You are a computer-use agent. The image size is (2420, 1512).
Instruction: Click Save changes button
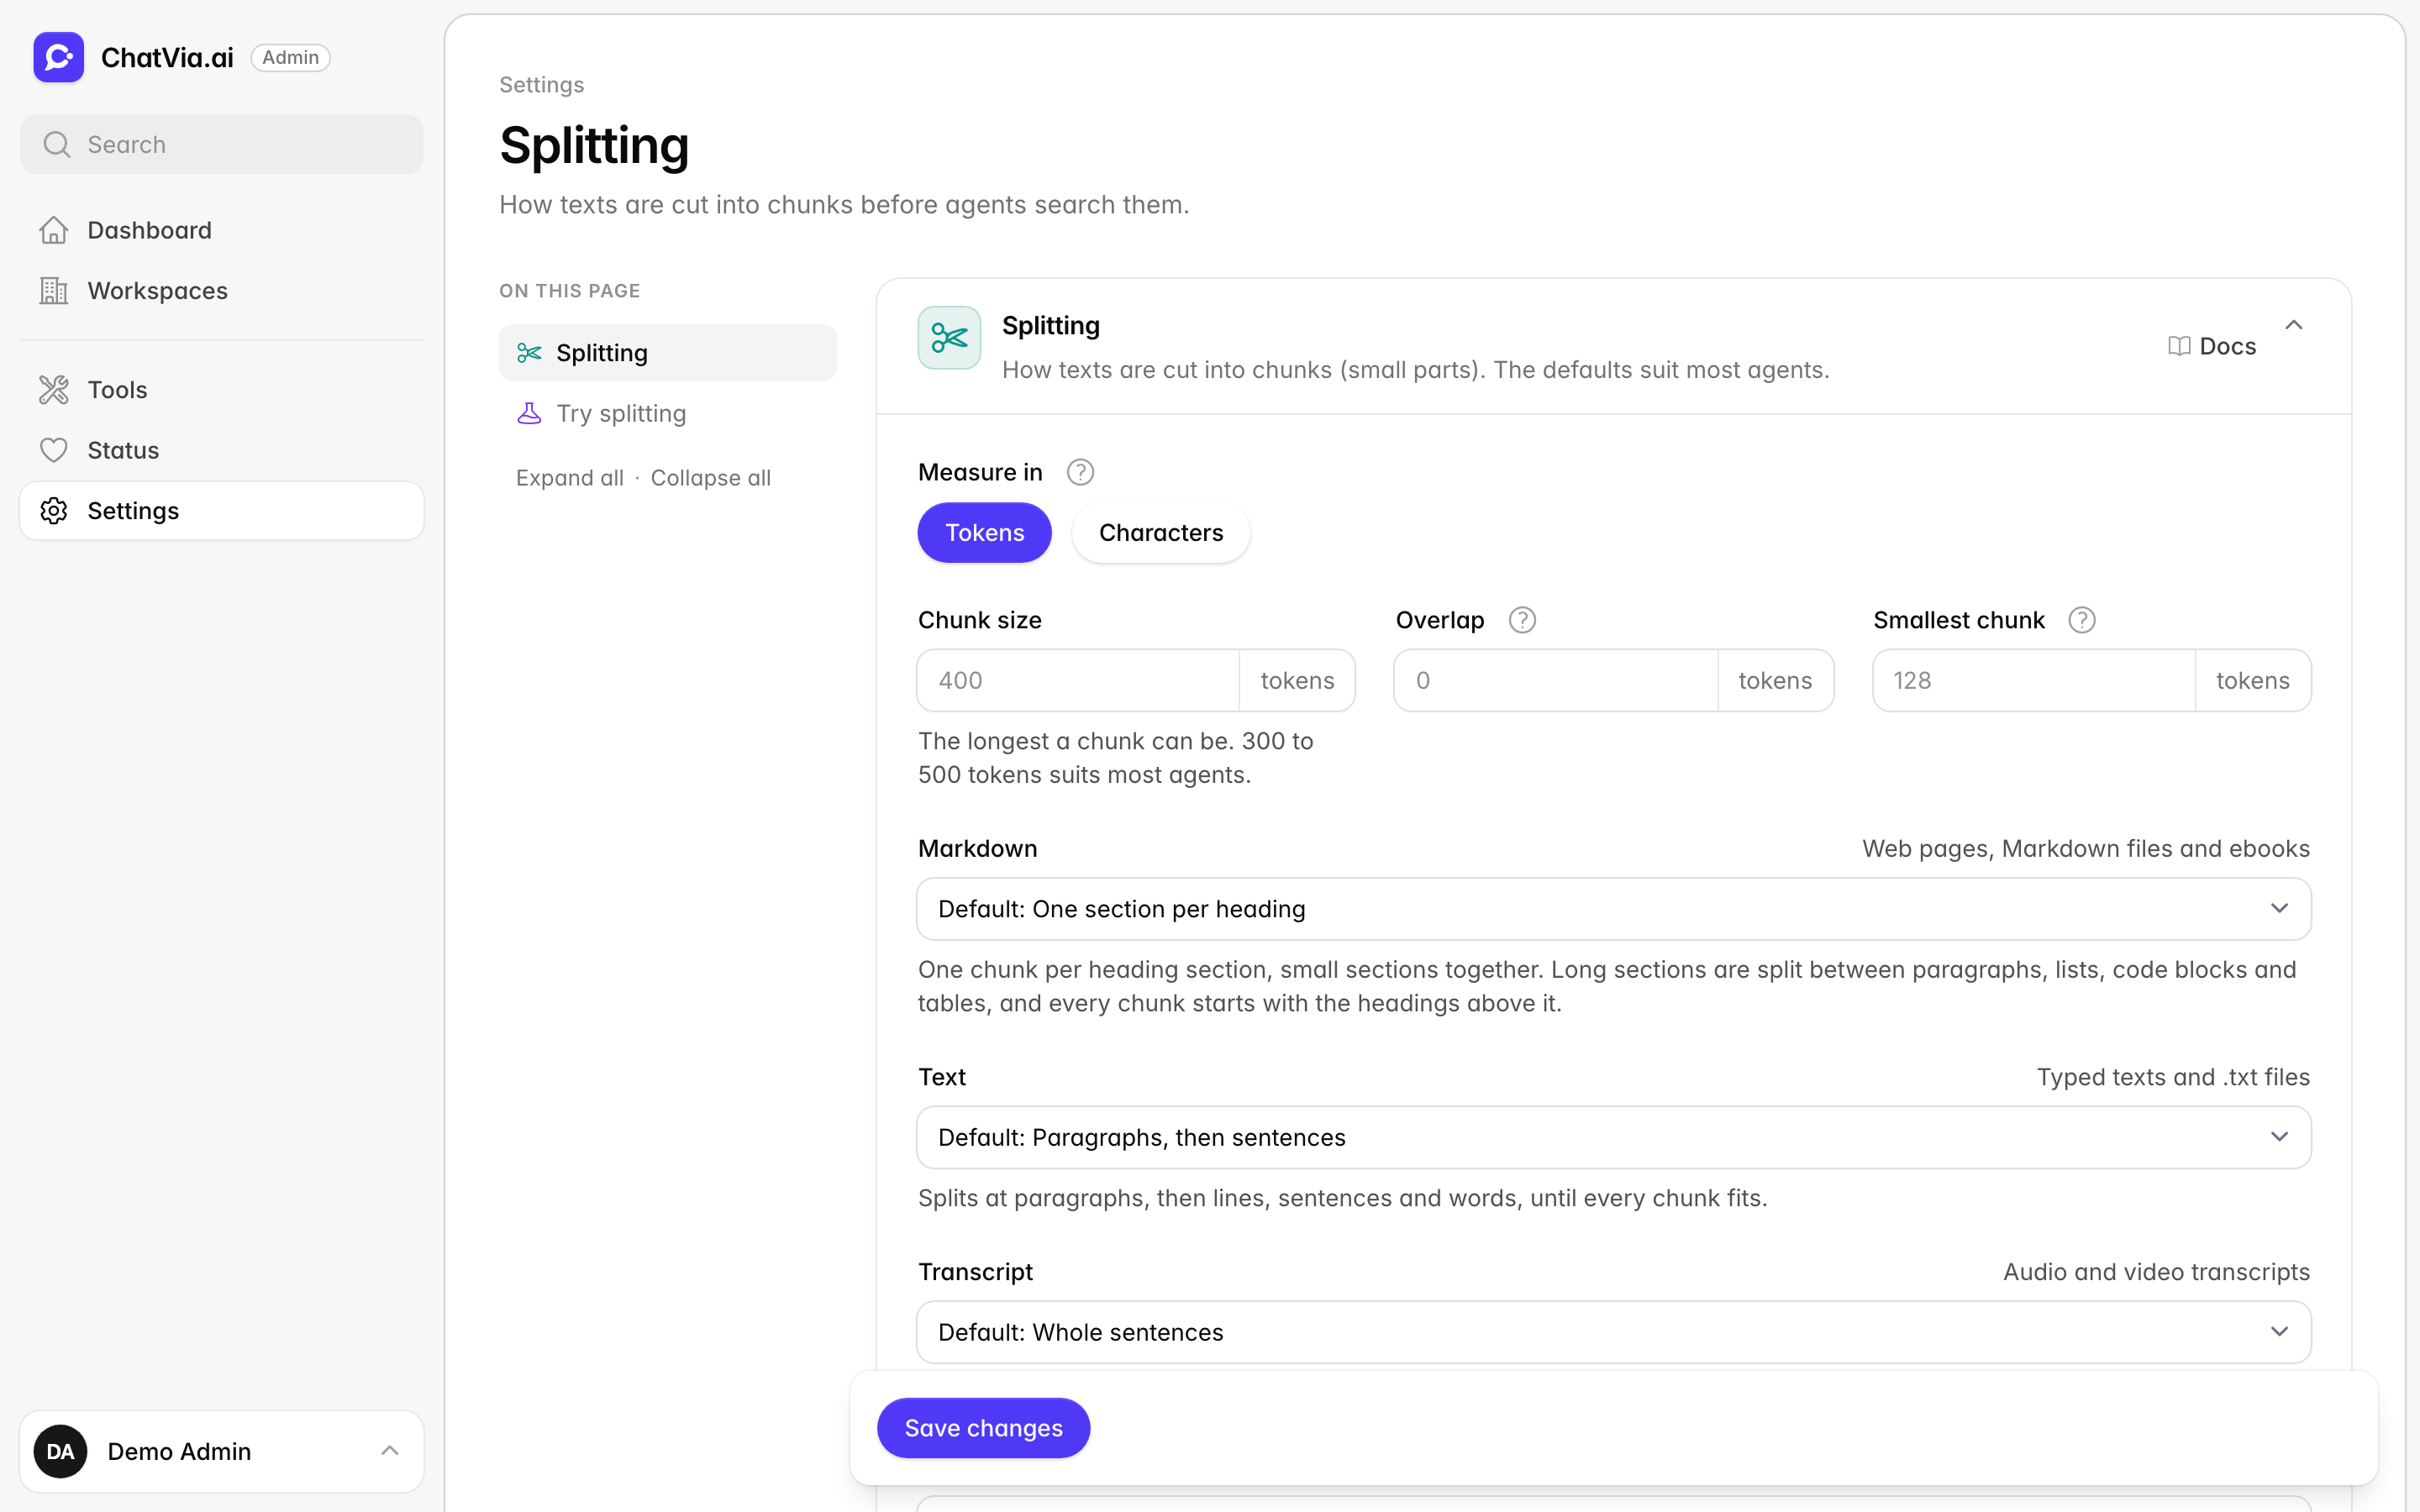[x=983, y=1428]
